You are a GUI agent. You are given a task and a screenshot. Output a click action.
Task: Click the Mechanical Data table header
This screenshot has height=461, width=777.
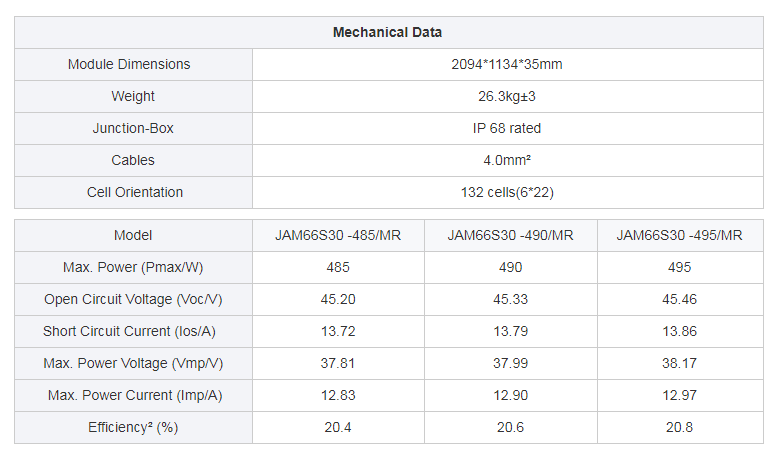click(388, 33)
